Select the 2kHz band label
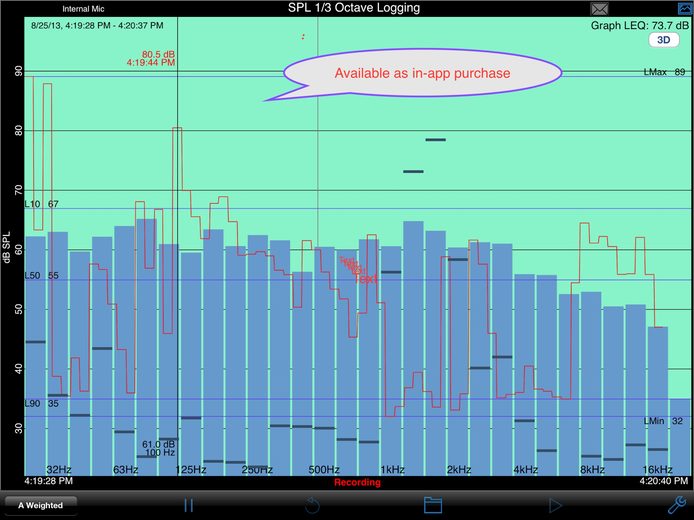Screen dimensions: 694x520 [459, 470]
